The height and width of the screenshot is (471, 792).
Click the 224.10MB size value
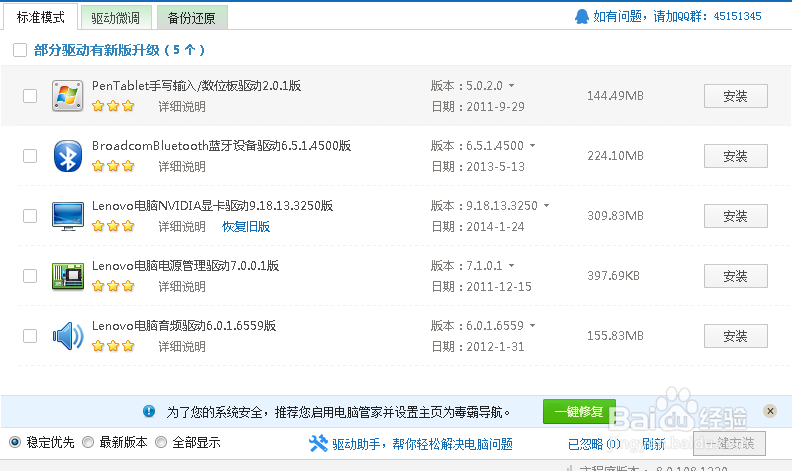click(x=615, y=156)
